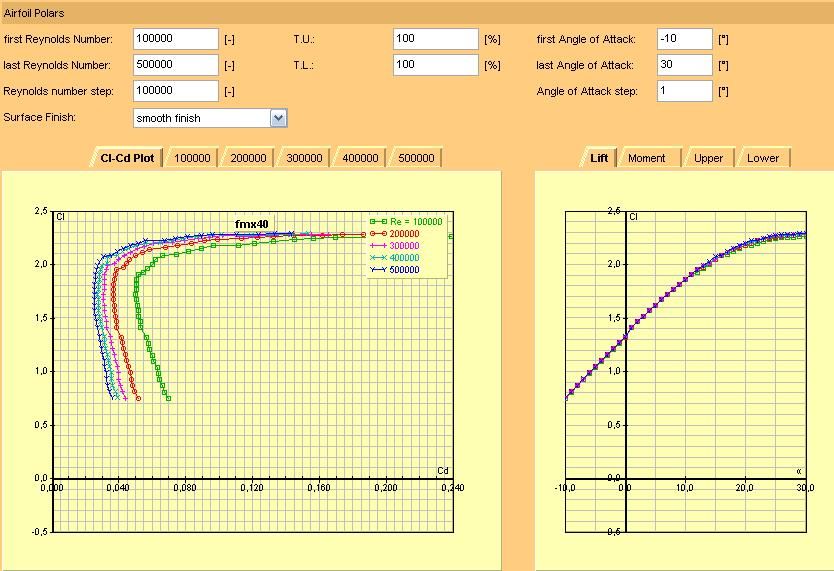
Task: Select the smooth finish combo box
Action: coord(210,118)
